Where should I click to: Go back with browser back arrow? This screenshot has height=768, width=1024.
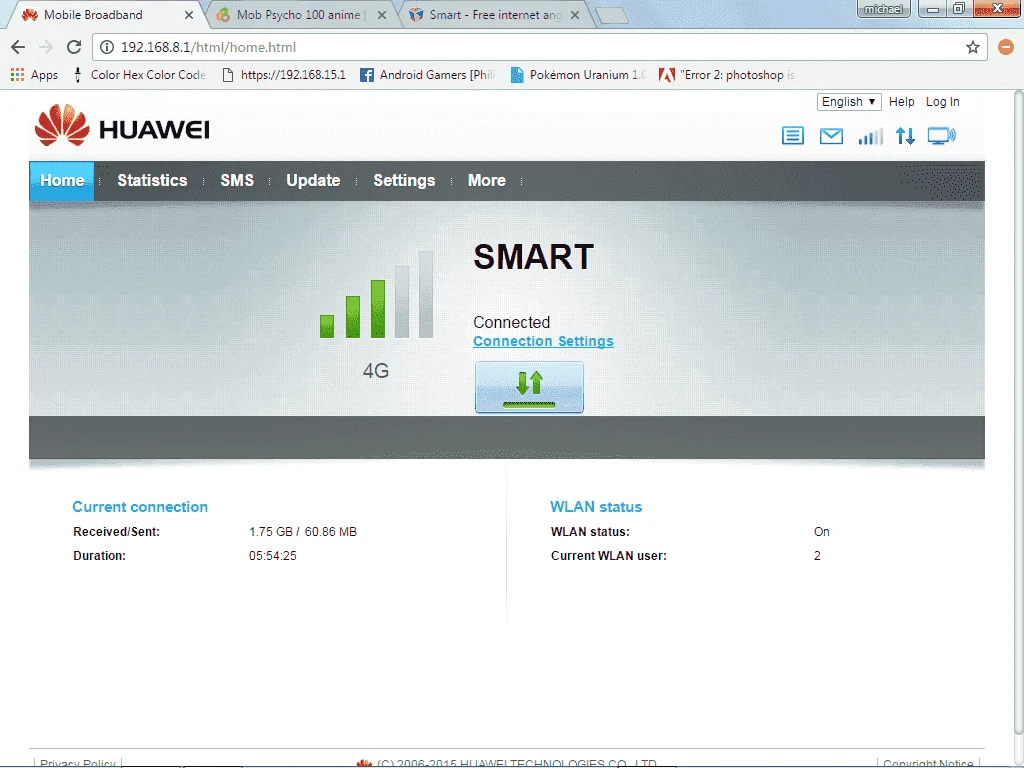(18, 47)
